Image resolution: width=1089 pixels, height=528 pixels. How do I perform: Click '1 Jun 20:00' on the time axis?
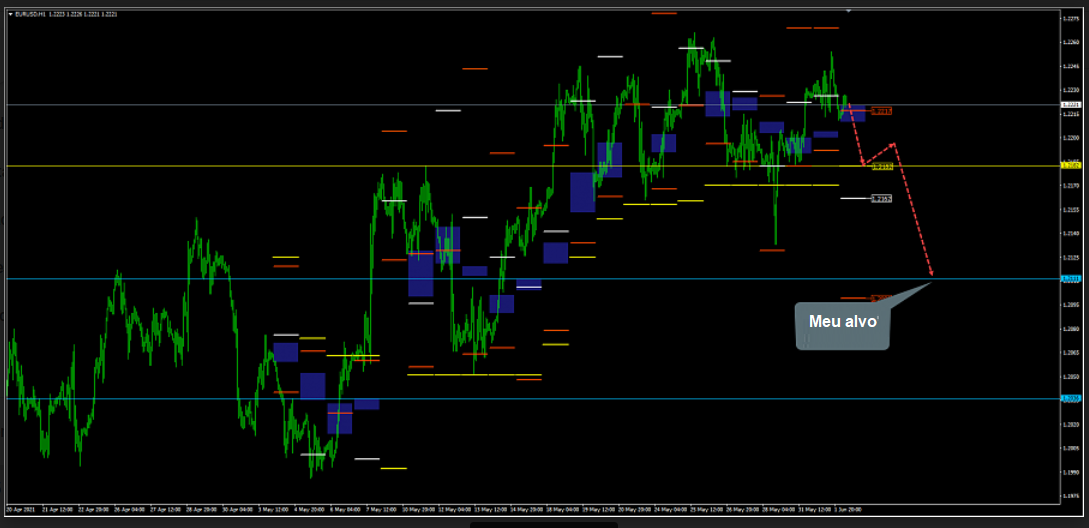click(x=848, y=509)
